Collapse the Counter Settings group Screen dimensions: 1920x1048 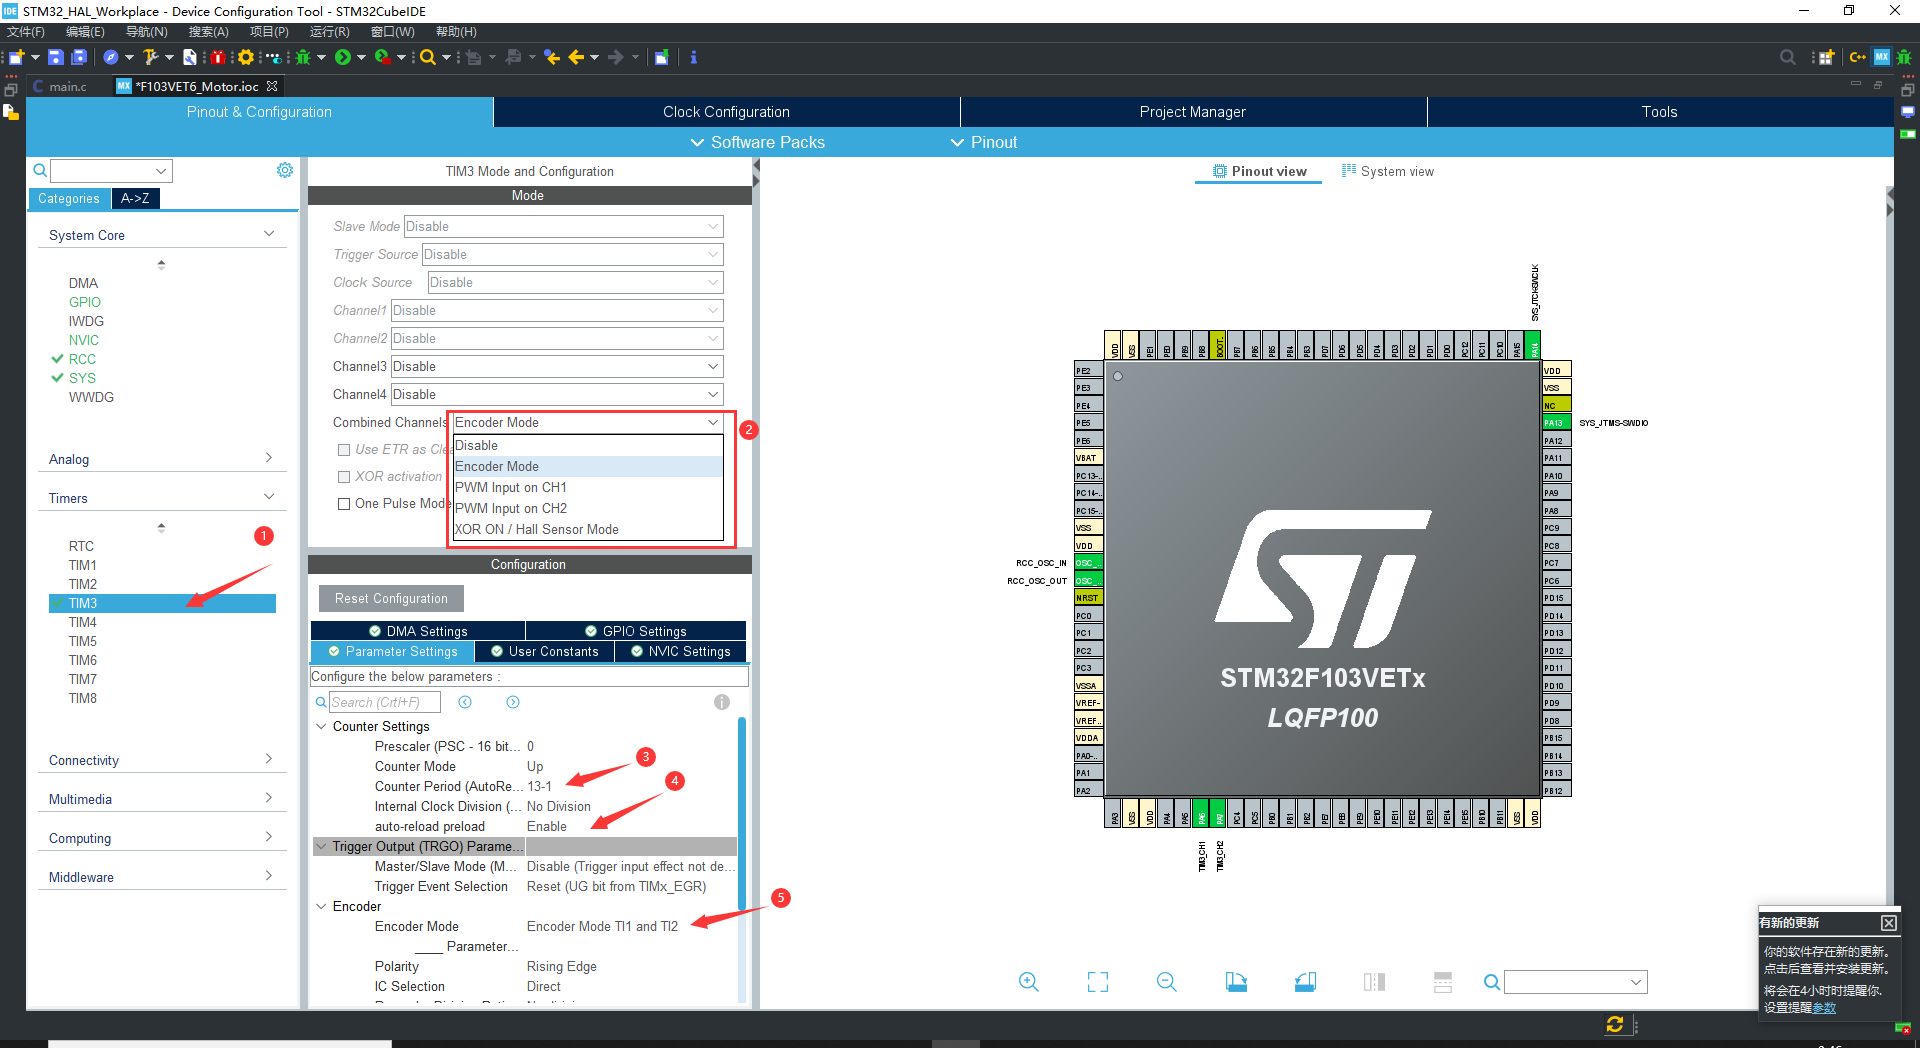point(321,726)
